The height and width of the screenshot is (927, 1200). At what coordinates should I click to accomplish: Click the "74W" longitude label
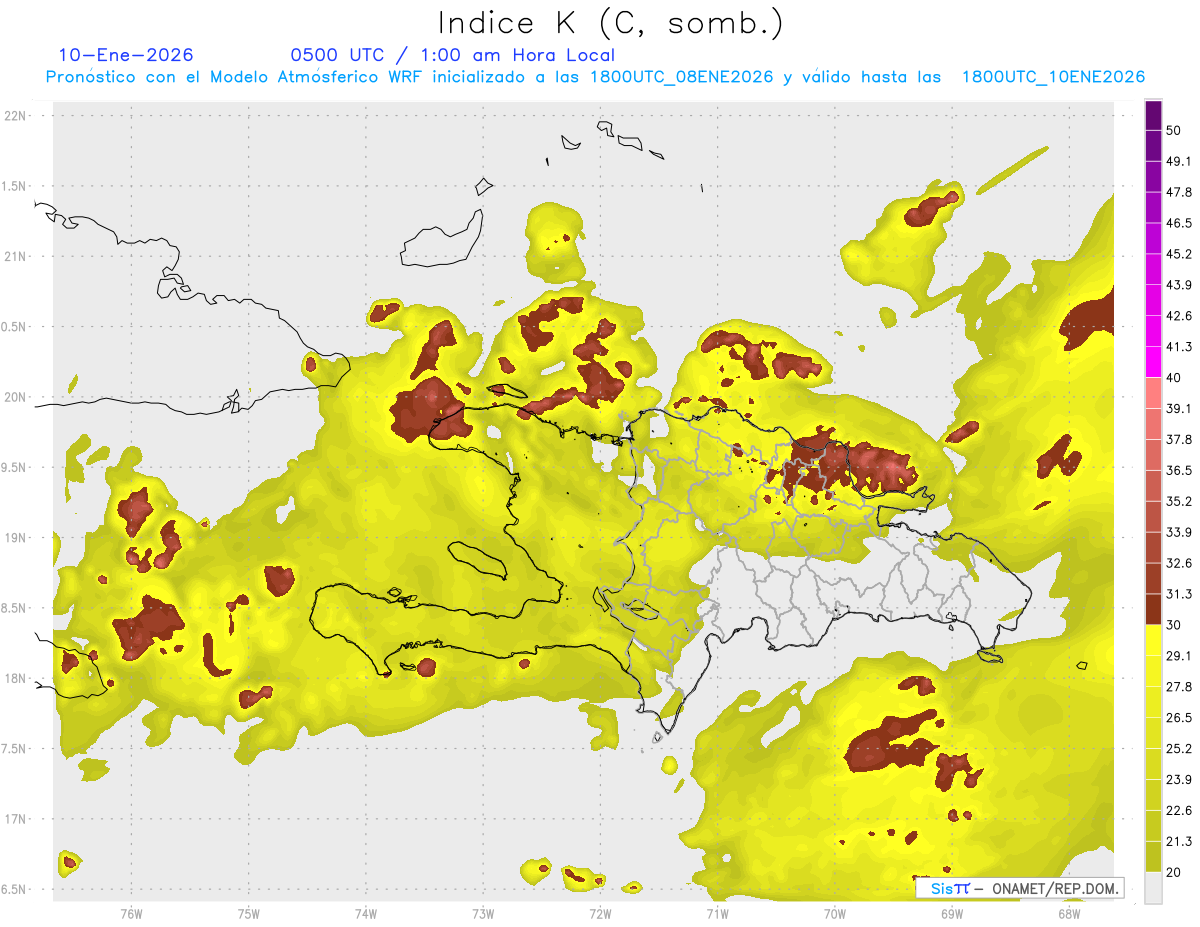365,914
